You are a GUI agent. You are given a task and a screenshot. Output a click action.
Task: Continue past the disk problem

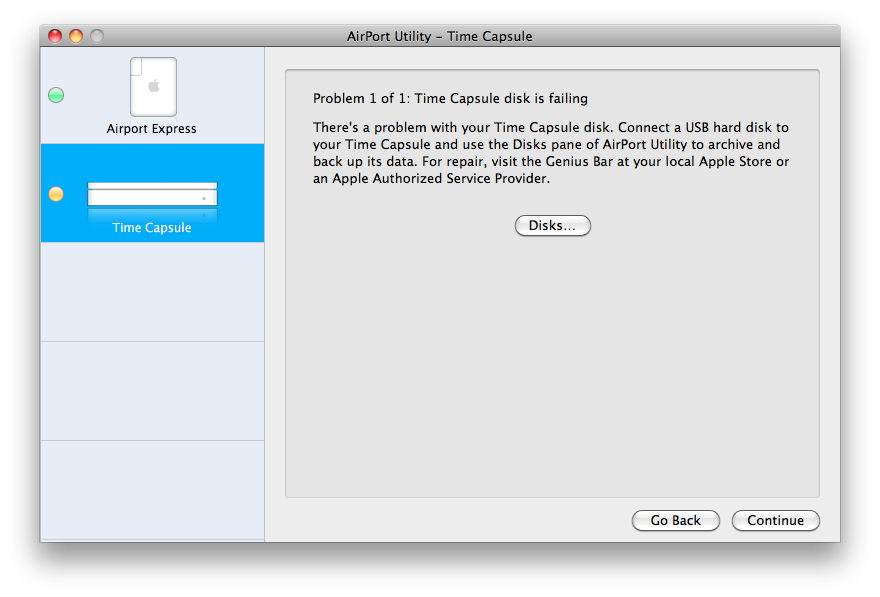(x=776, y=521)
